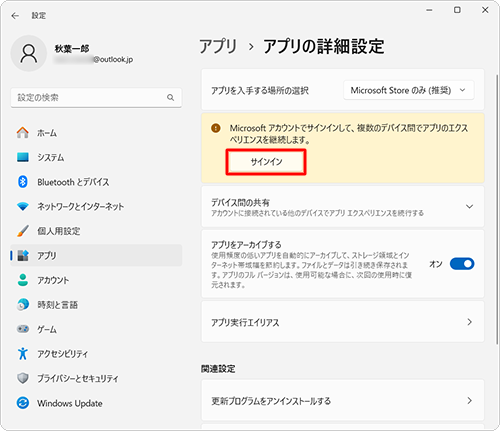Click the アプリをアーカイブする title text
Screen dimensions: 500x431
coord(246,245)
